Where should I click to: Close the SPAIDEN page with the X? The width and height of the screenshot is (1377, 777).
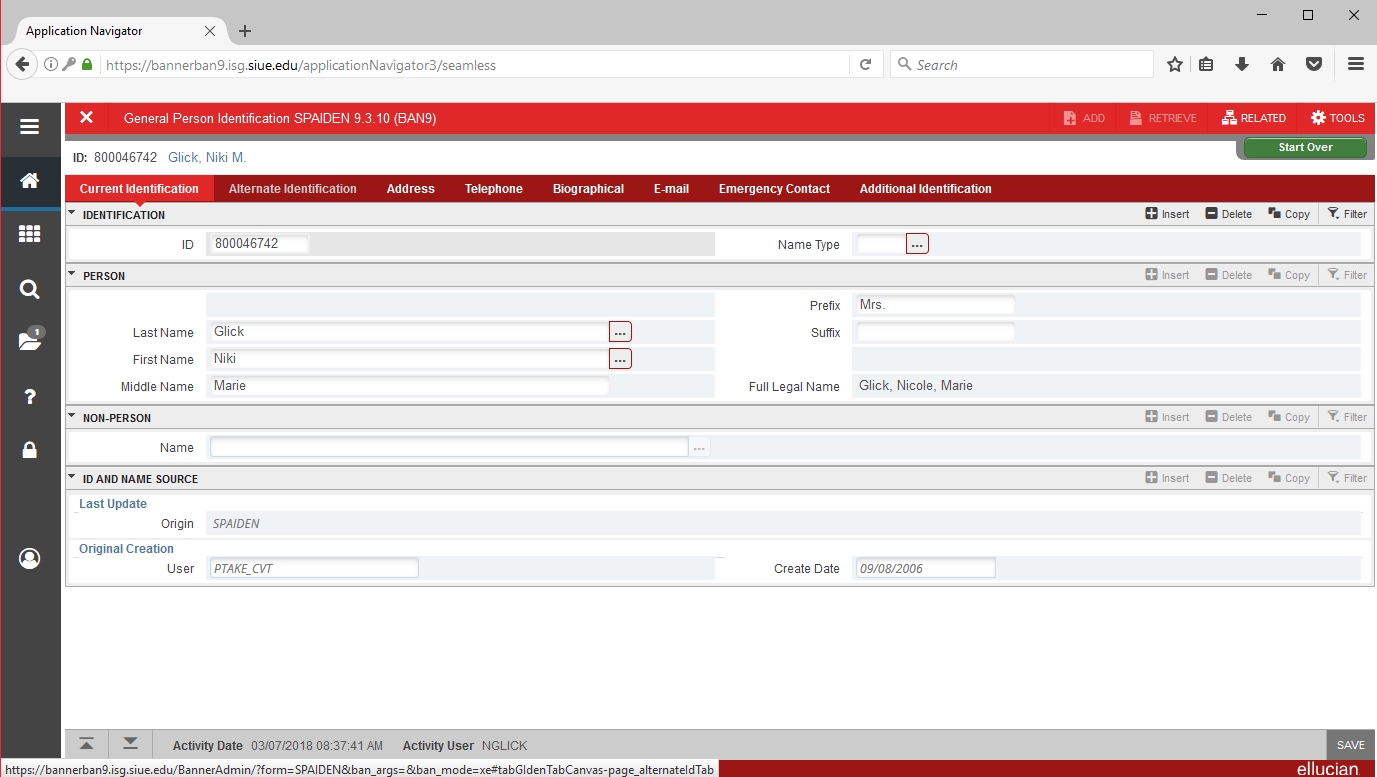click(87, 118)
